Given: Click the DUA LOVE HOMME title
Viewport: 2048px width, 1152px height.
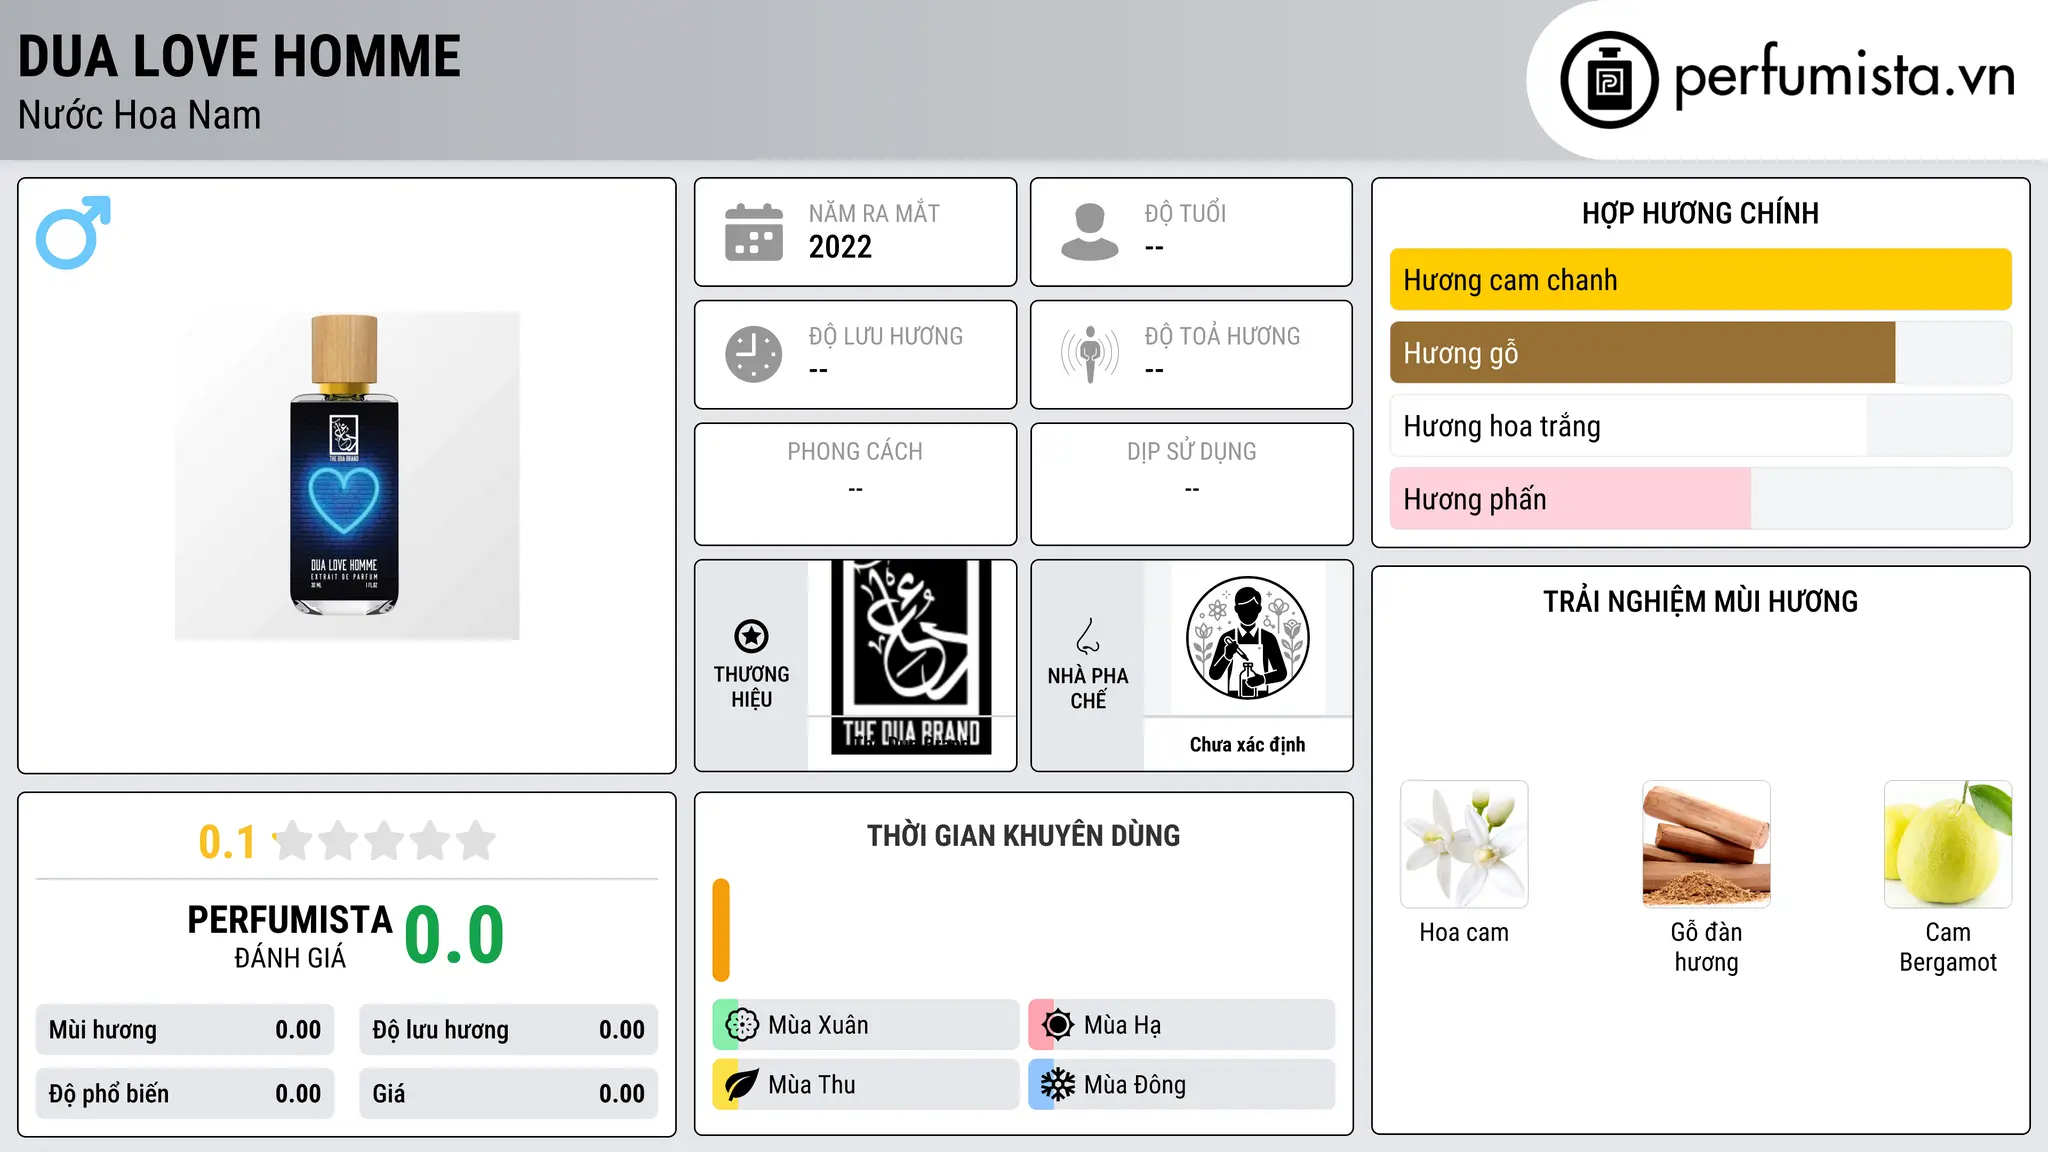Looking at the screenshot, I should click(x=239, y=56).
